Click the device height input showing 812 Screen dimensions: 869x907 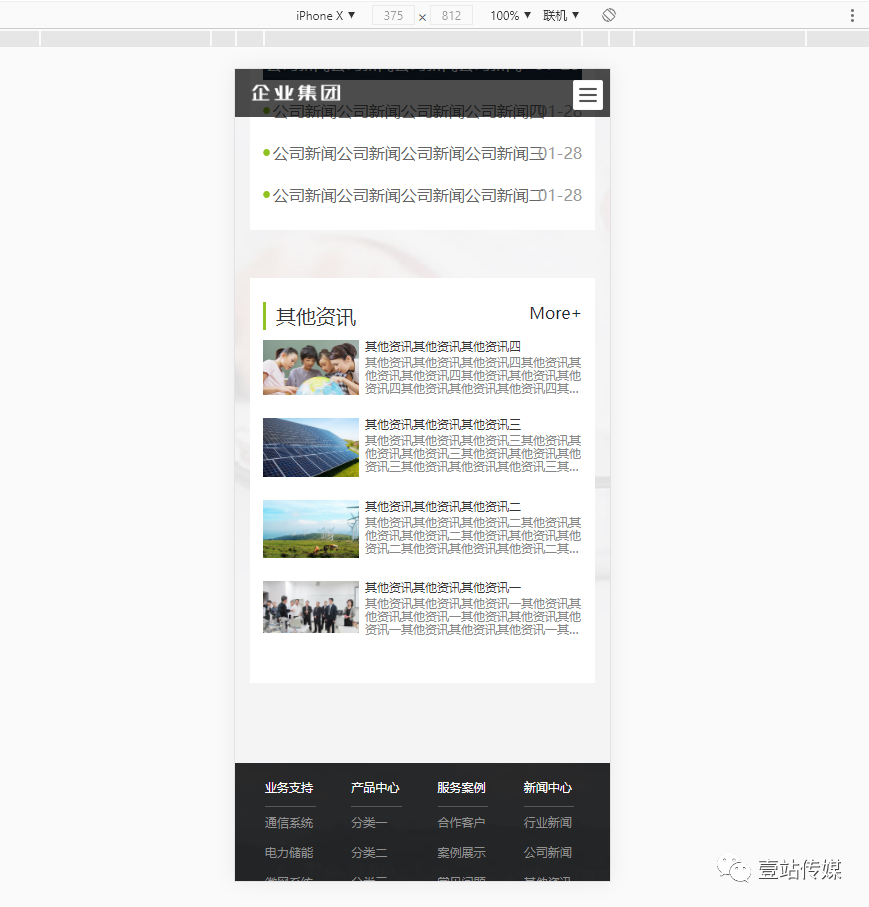(x=450, y=15)
